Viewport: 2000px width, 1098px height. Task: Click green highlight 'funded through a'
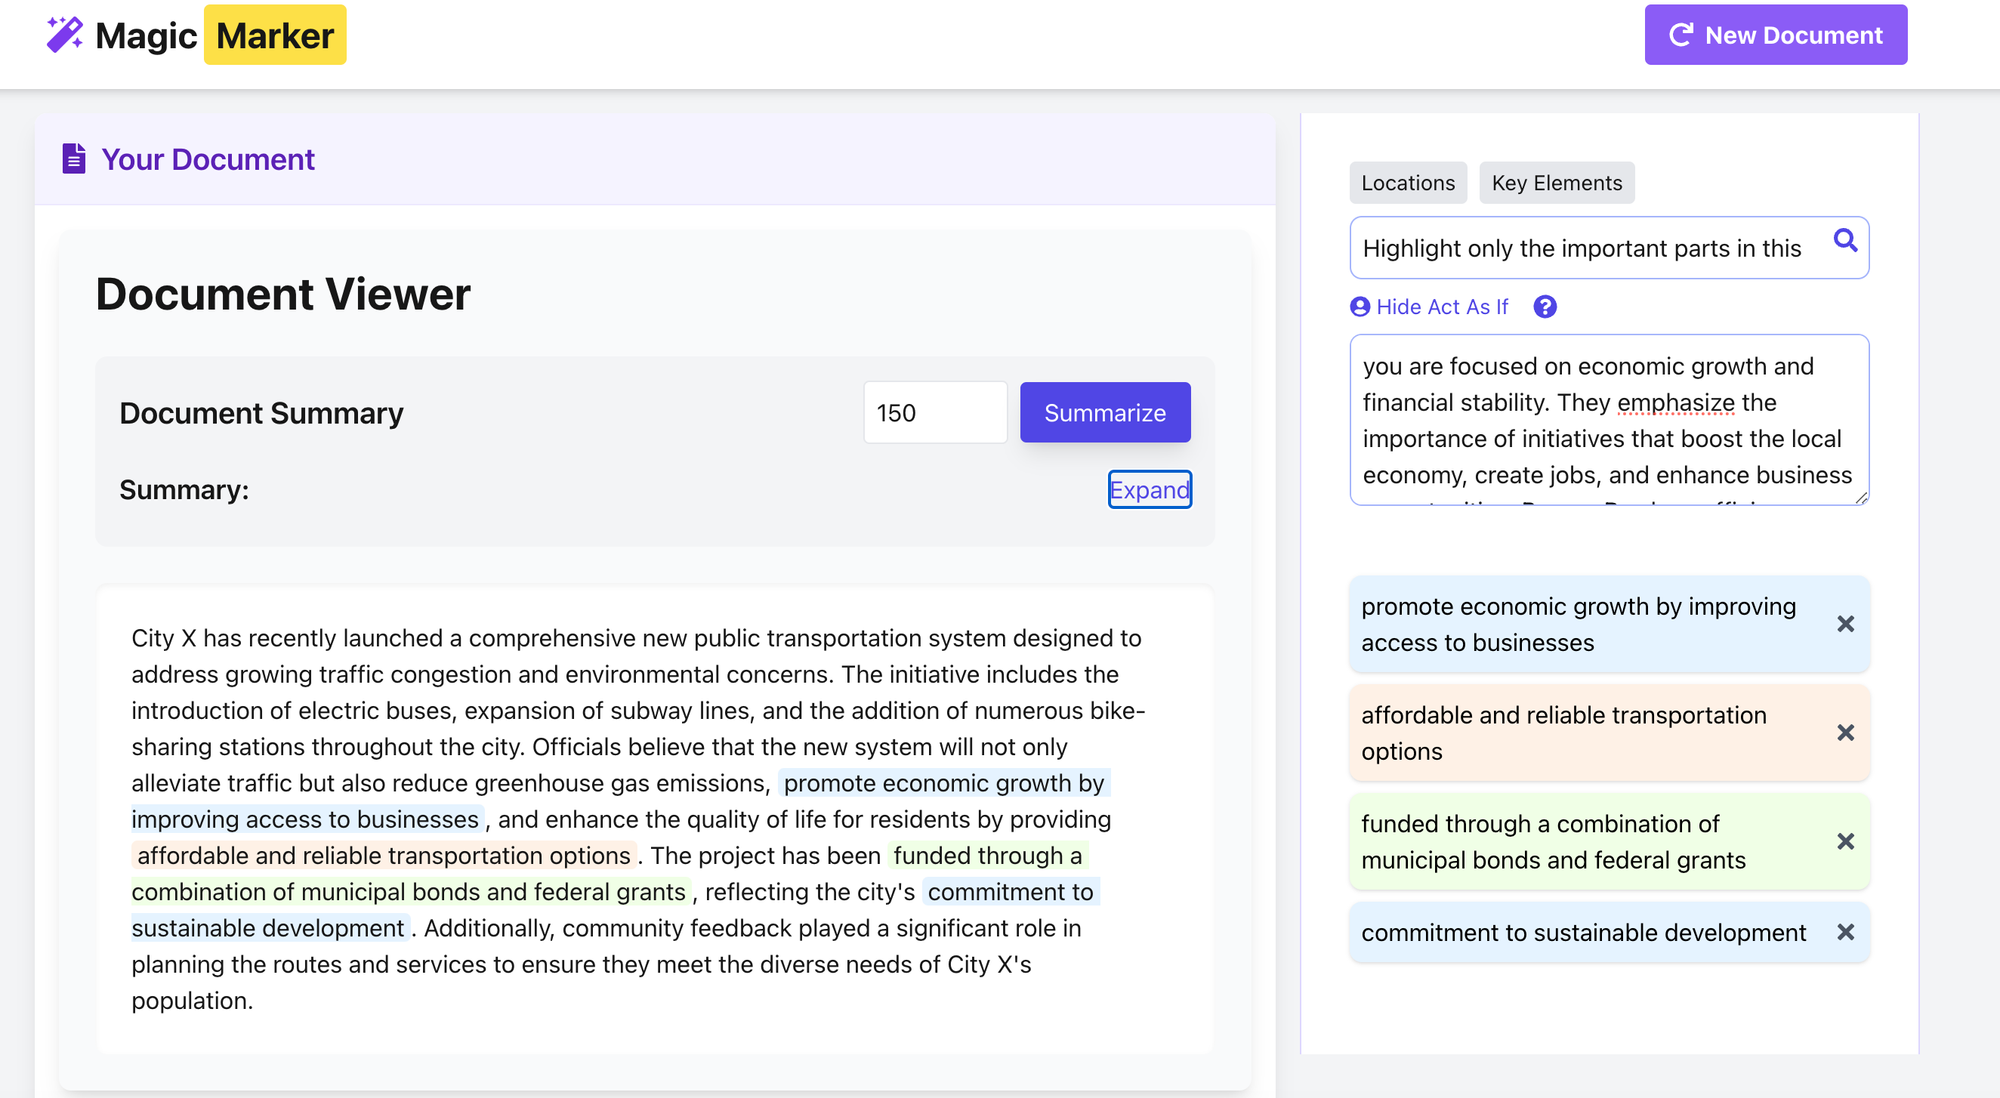[x=987, y=856]
